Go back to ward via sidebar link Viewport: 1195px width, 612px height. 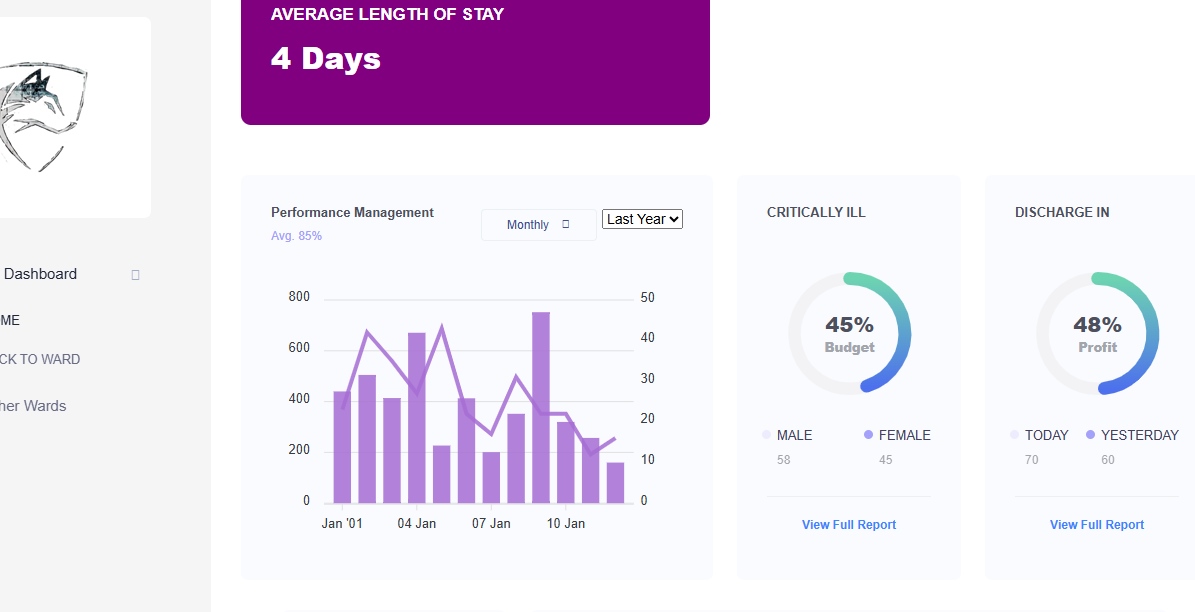40,360
